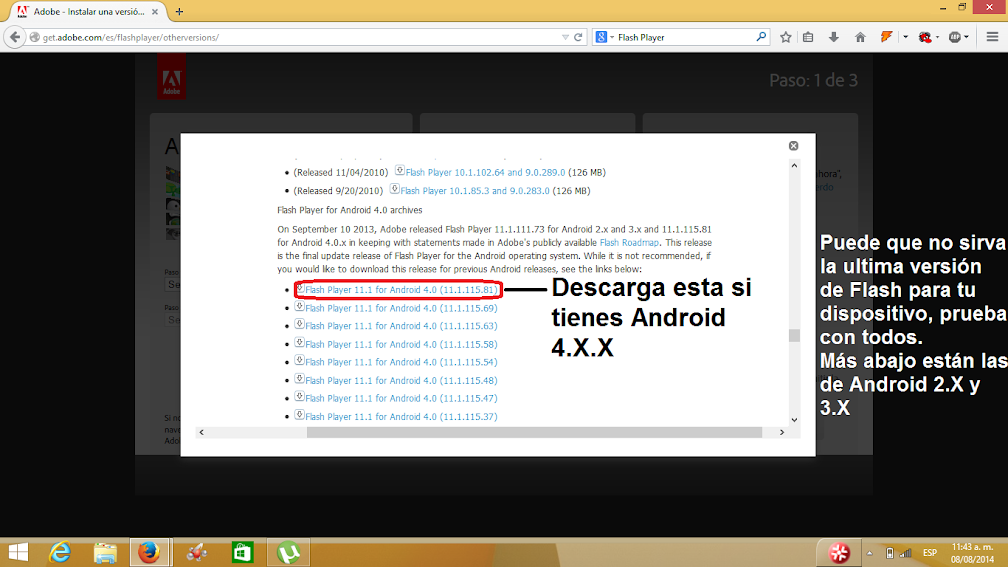Download Flash Player 11.1 Android 4.0 (11.1.115.47)
1008x567 pixels.
(401, 398)
